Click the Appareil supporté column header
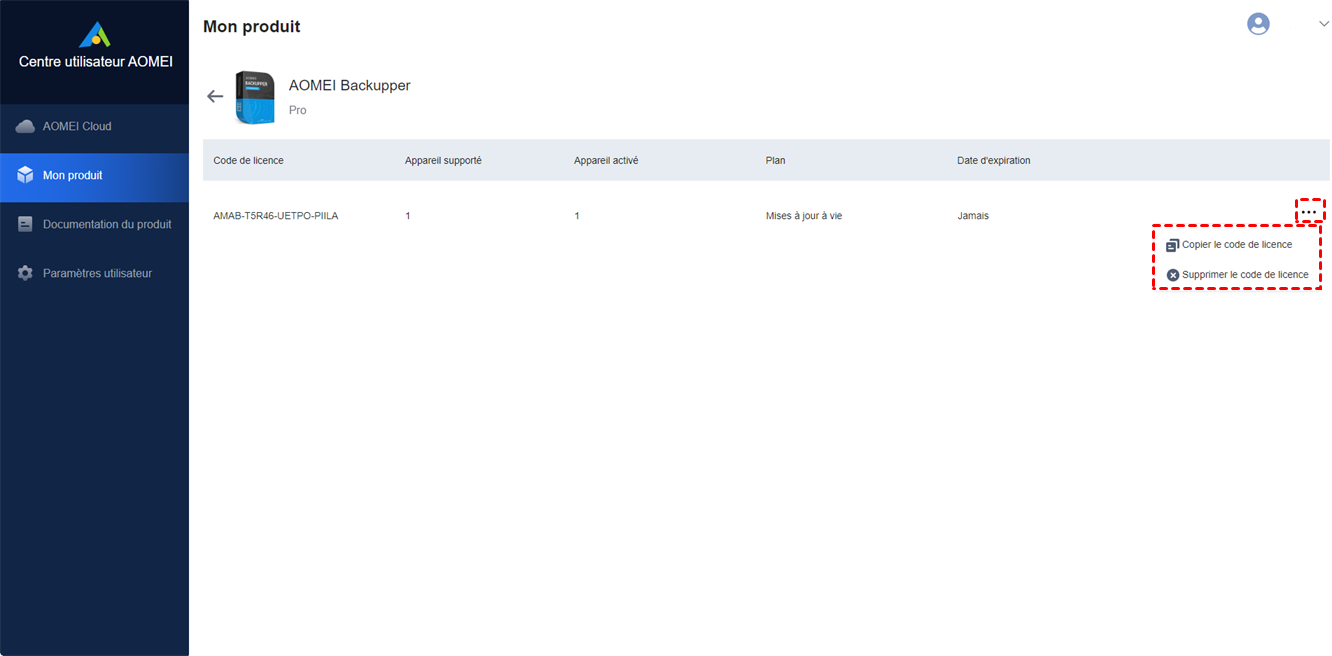Screen dimensions: 1332x656 pyautogui.click(x=443, y=161)
